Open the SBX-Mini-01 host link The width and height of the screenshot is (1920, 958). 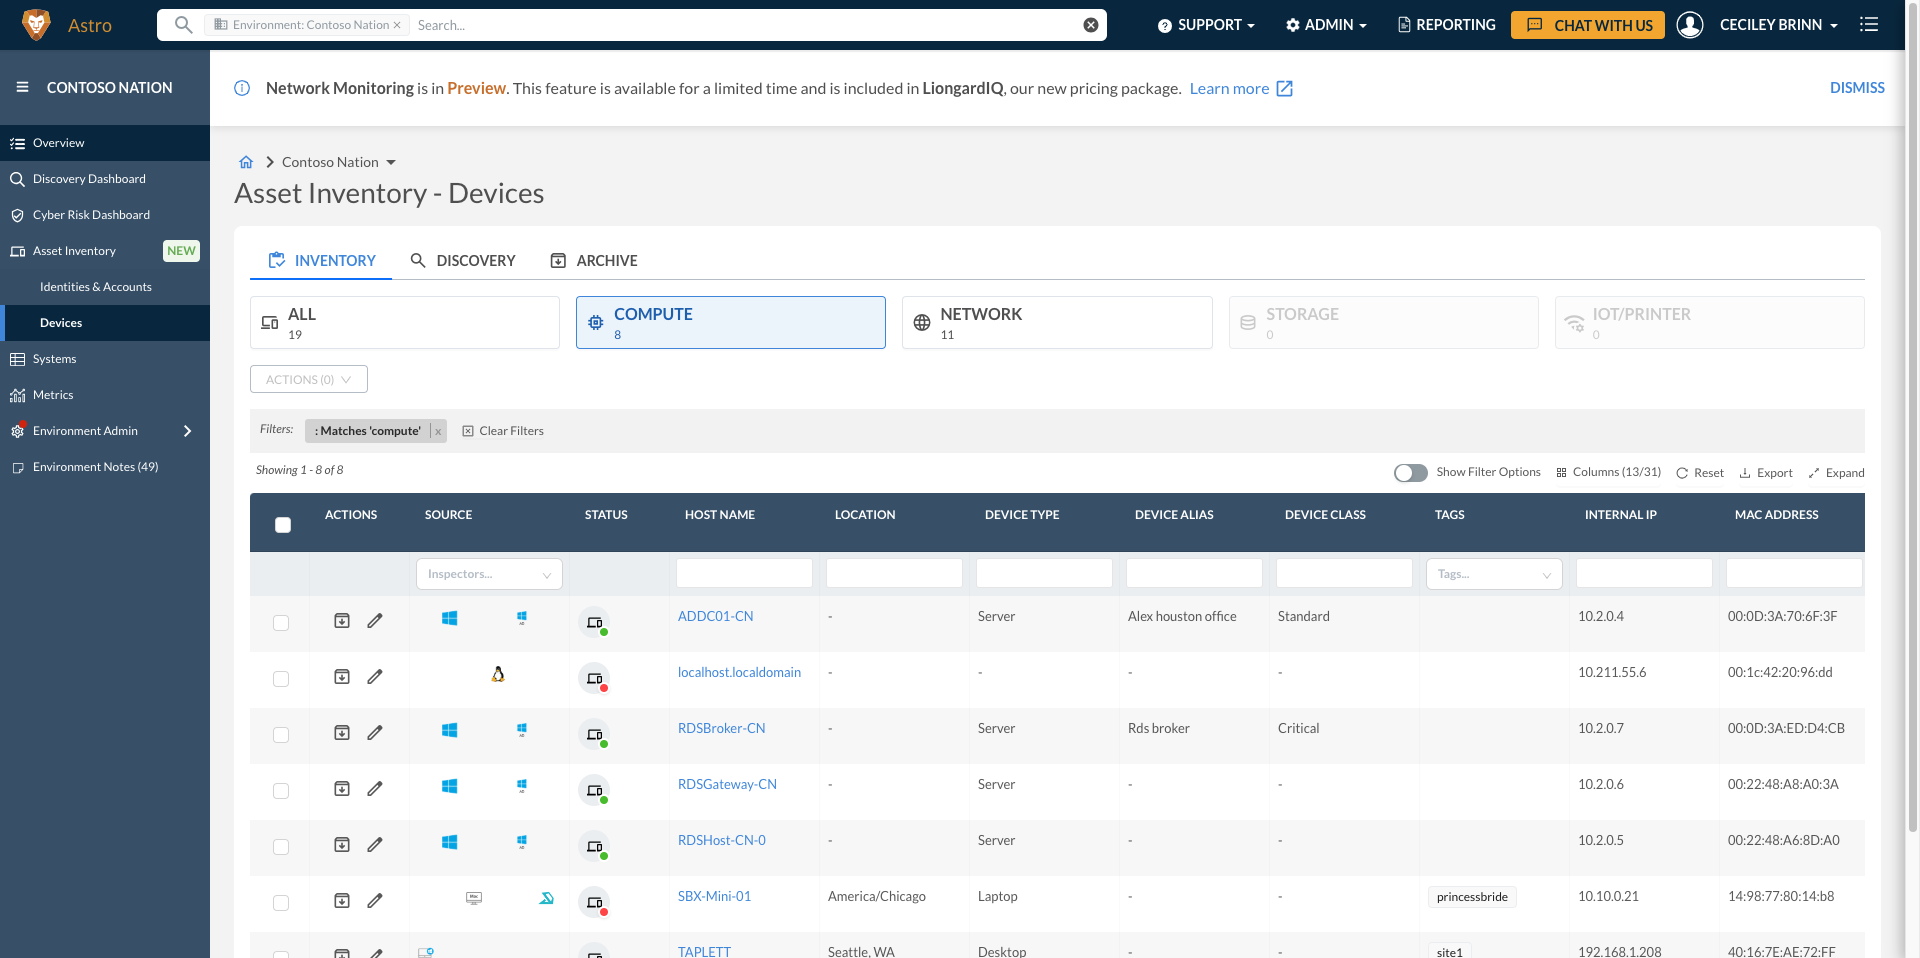714,897
